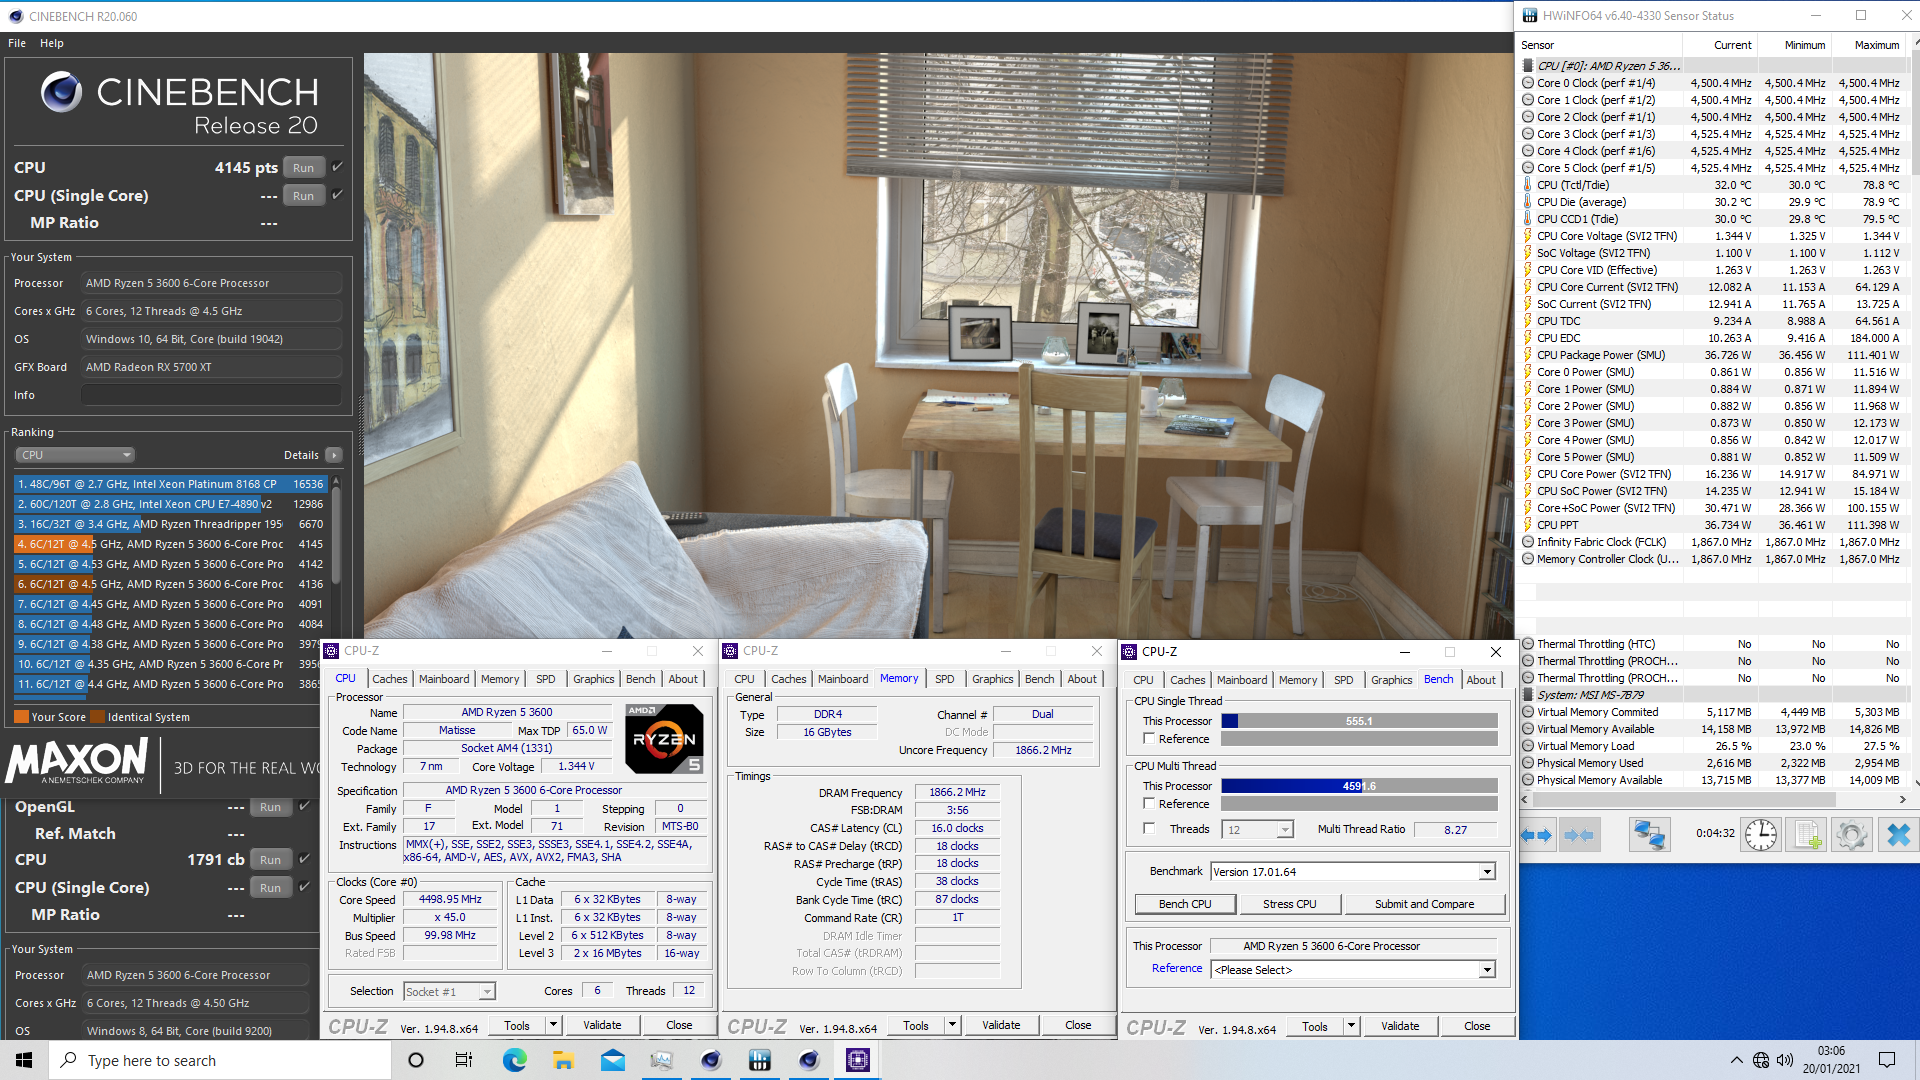1920x1080 pixels.
Task: Click HWiNFO expand window arrows icon
Action: [x=1538, y=835]
